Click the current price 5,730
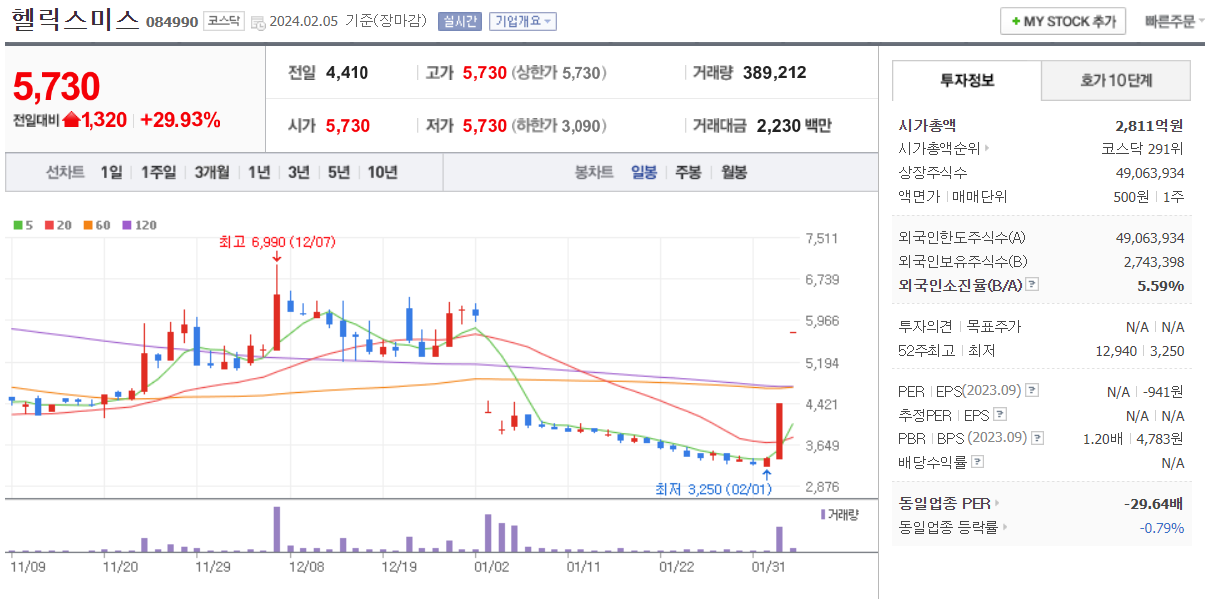The height and width of the screenshot is (599, 1205). pyautogui.click(x=56, y=87)
